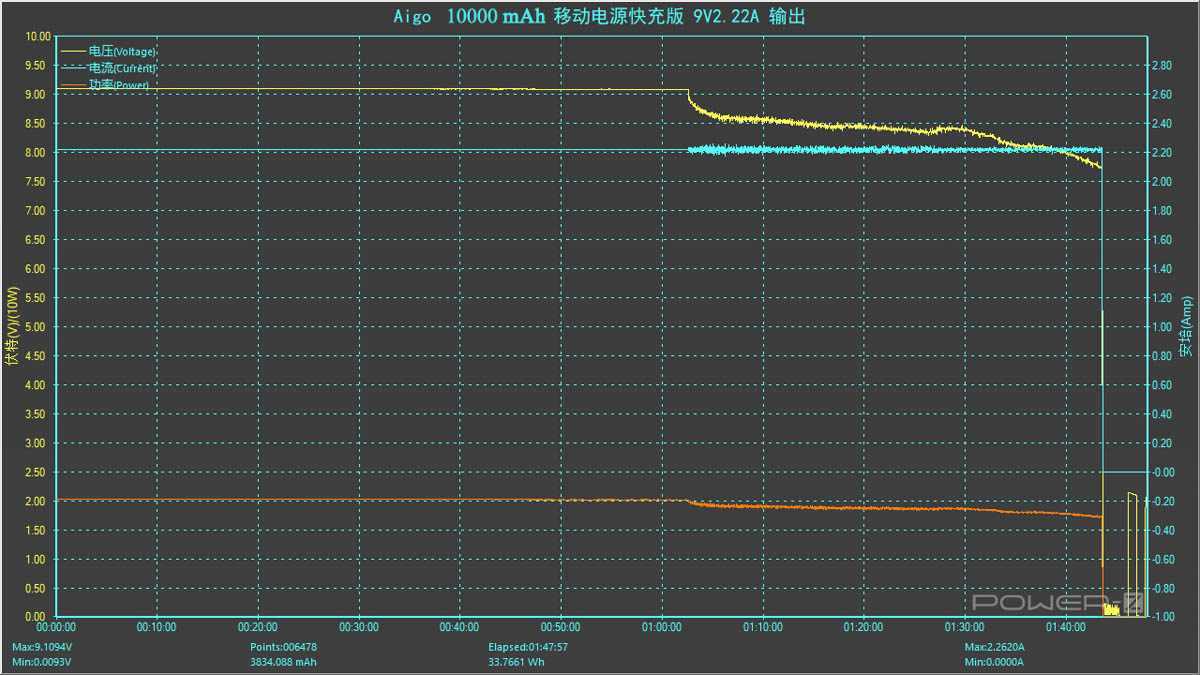Click the 33.7661 Wh energy readout
The height and width of the screenshot is (675, 1200).
click(x=515, y=662)
